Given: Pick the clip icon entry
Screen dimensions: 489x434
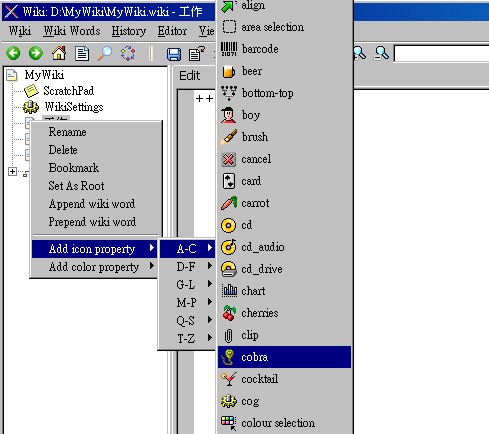Looking at the screenshot, I should (x=285, y=335).
